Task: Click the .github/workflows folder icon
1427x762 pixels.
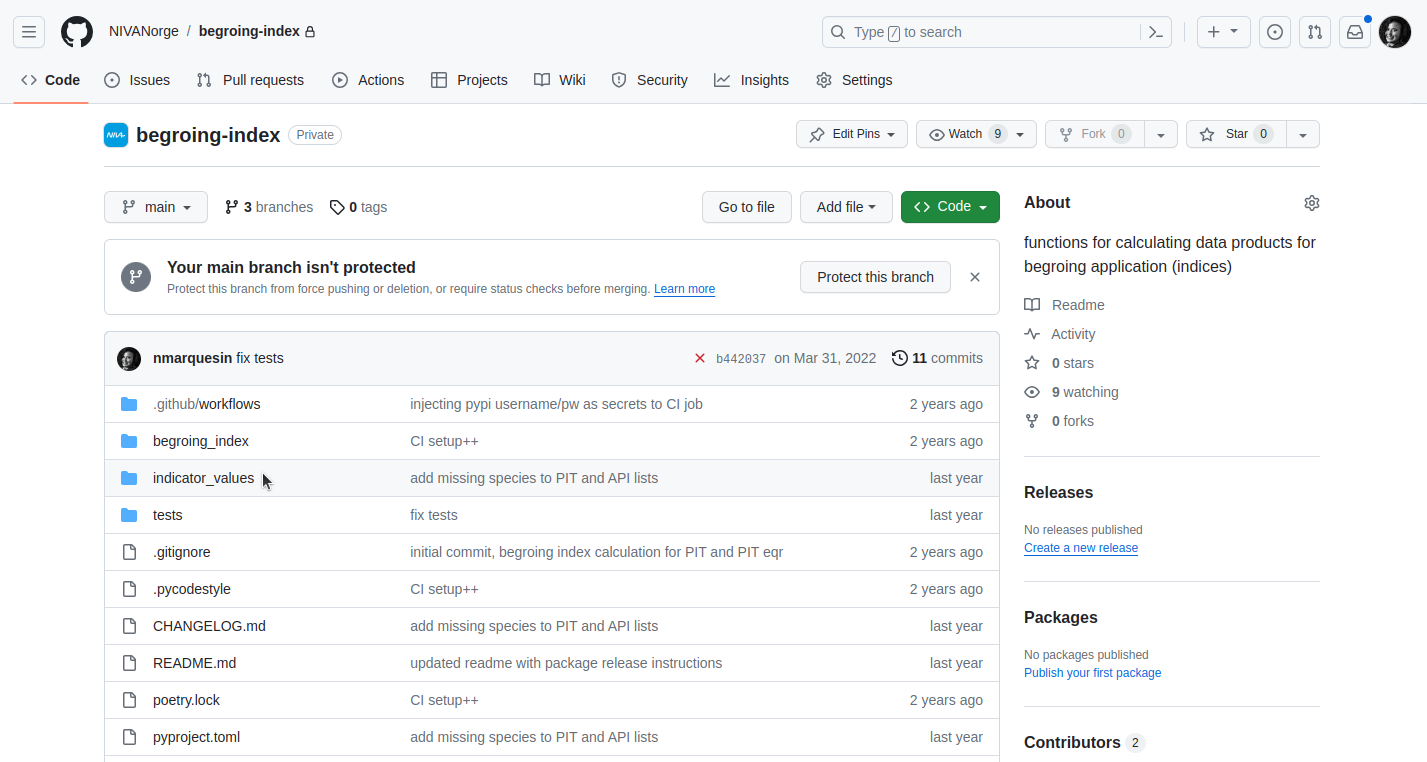Action: pos(129,404)
